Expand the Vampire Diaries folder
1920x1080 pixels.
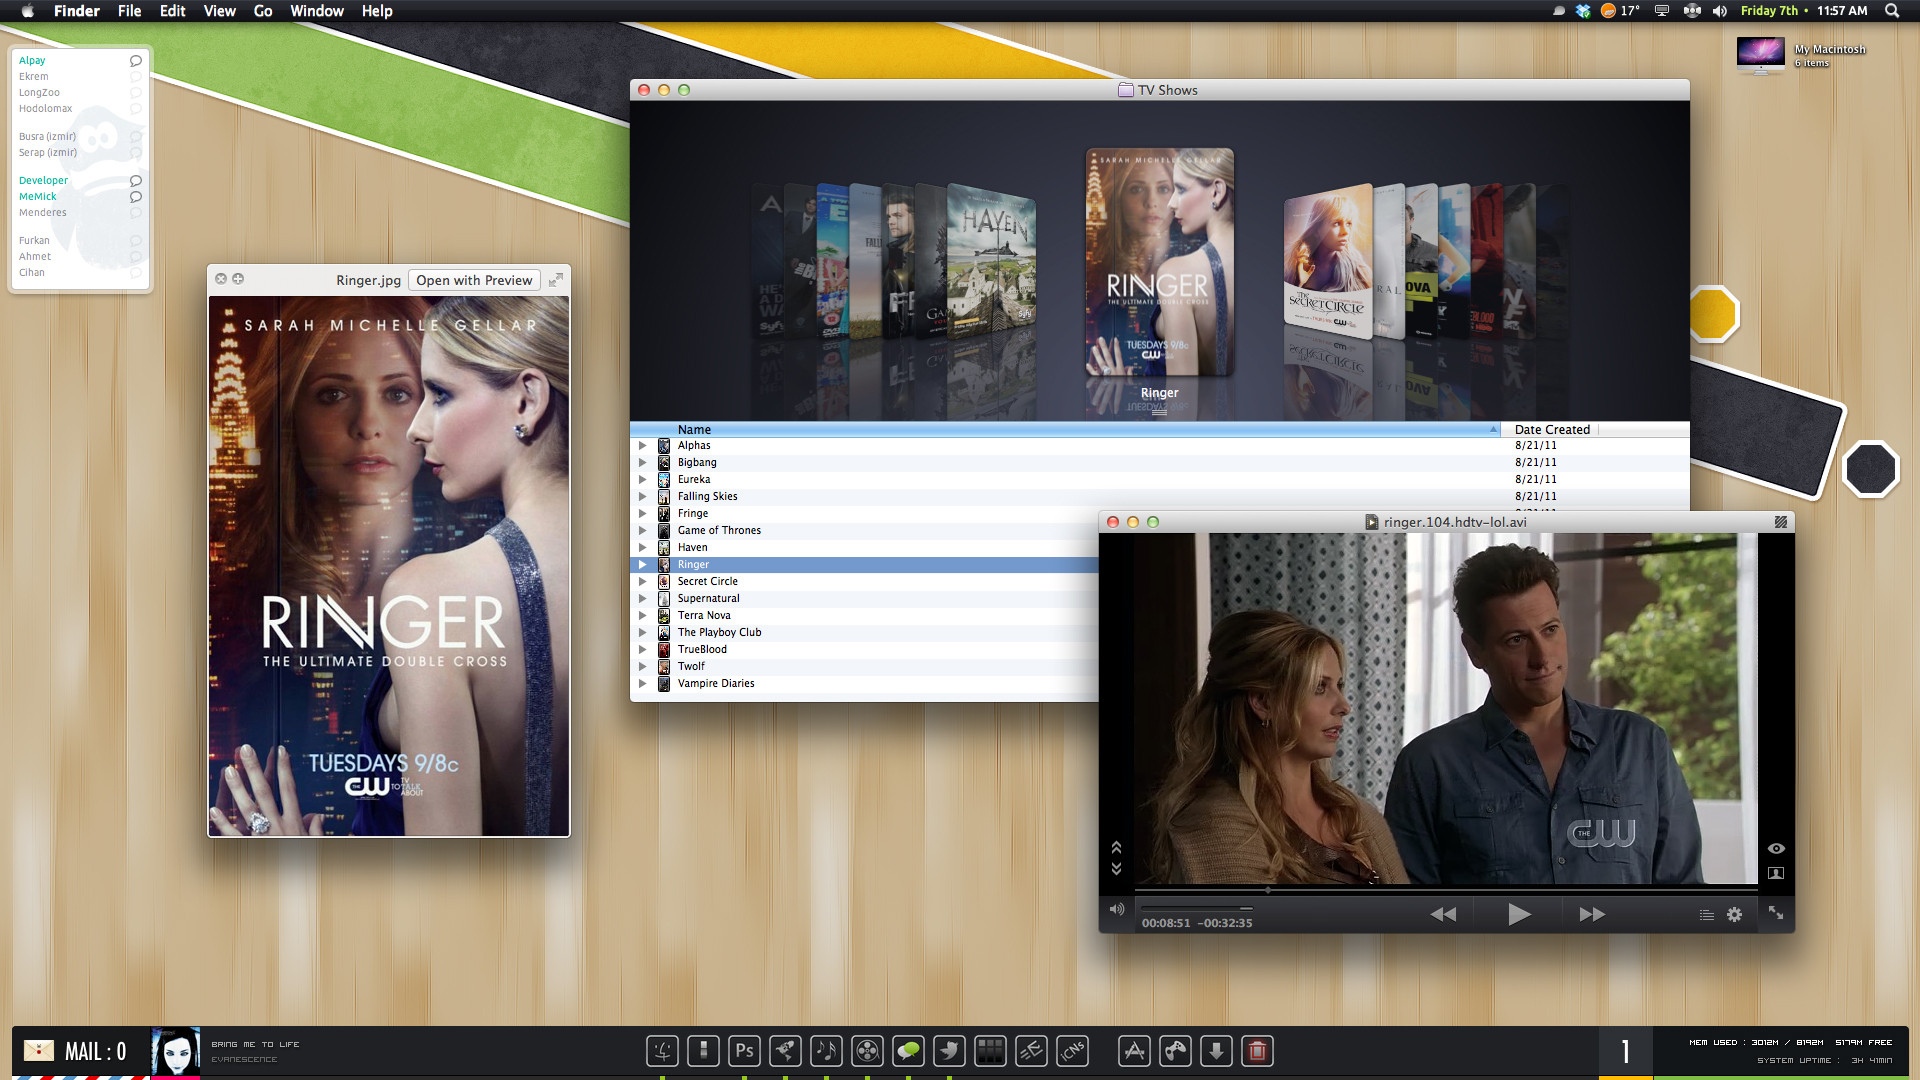coord(643,684)
